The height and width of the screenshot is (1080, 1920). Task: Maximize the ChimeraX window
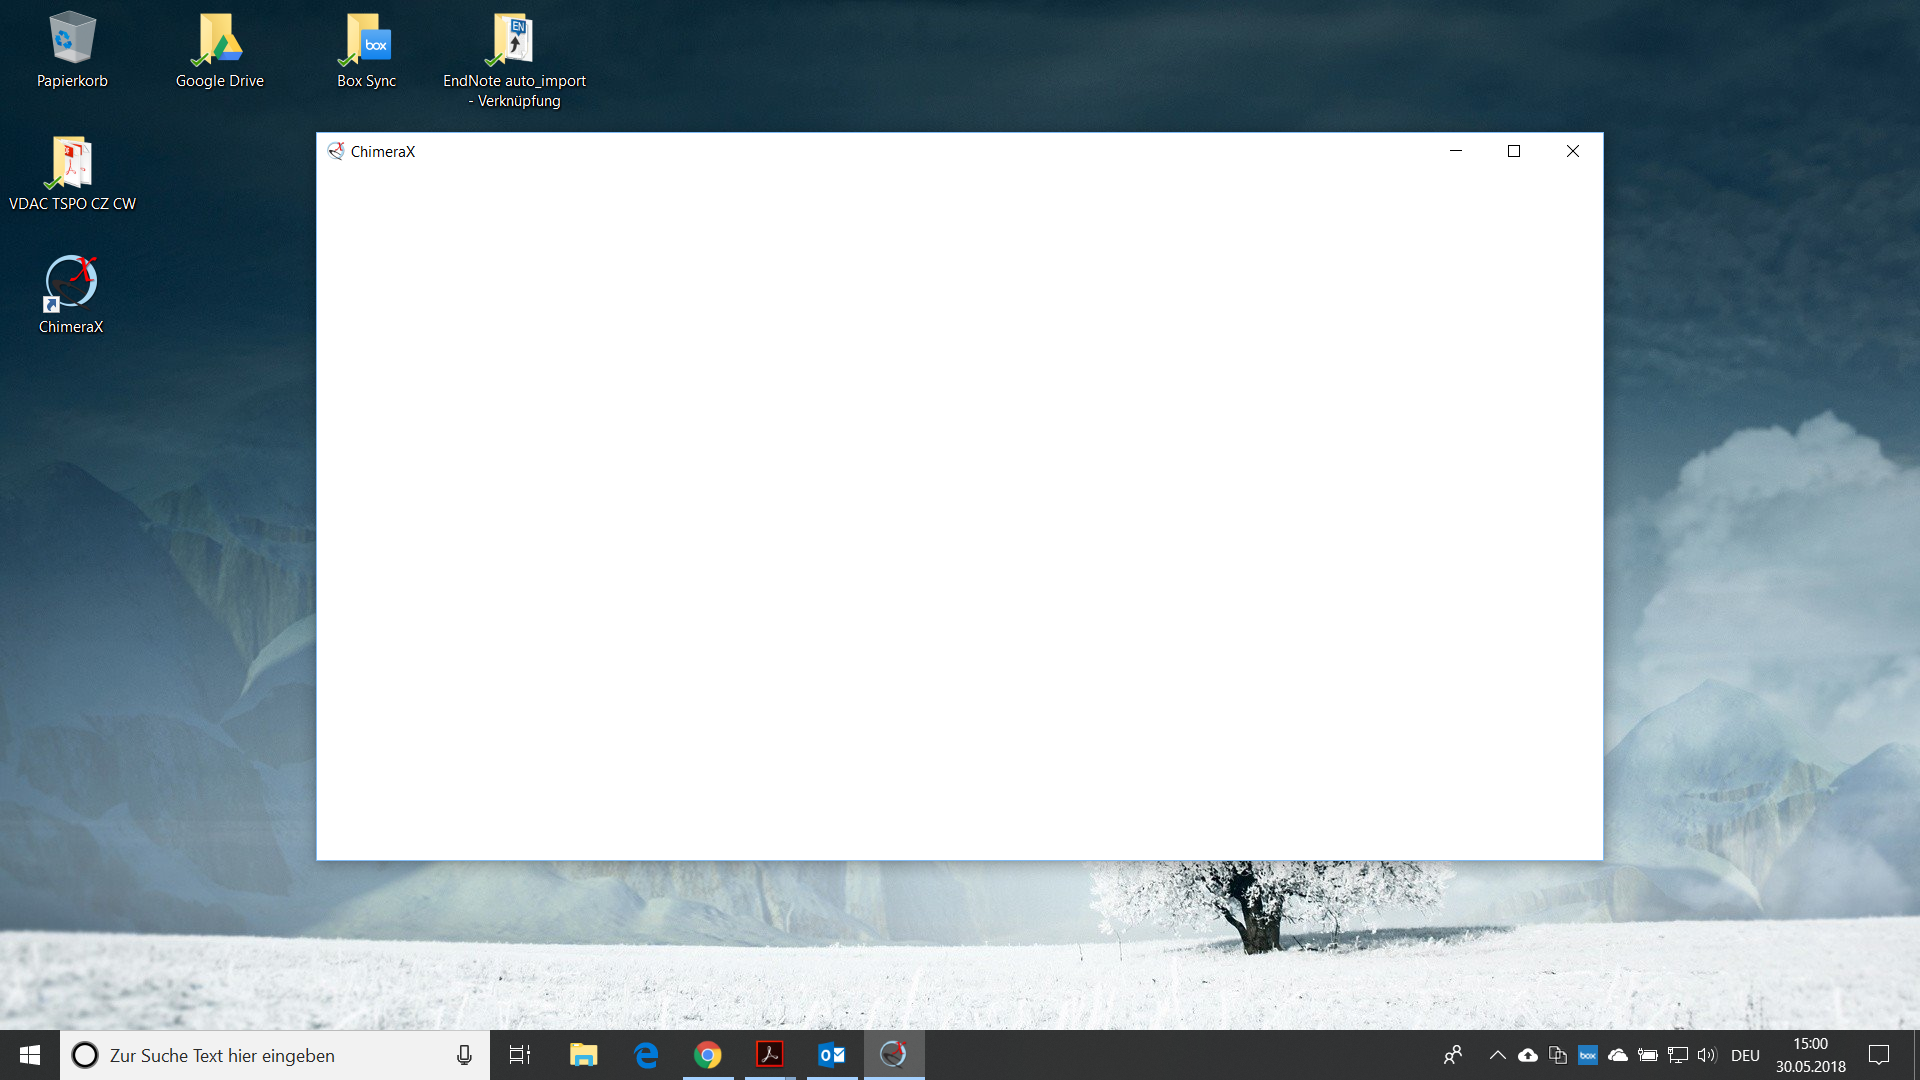click(x=1513, y=151)
